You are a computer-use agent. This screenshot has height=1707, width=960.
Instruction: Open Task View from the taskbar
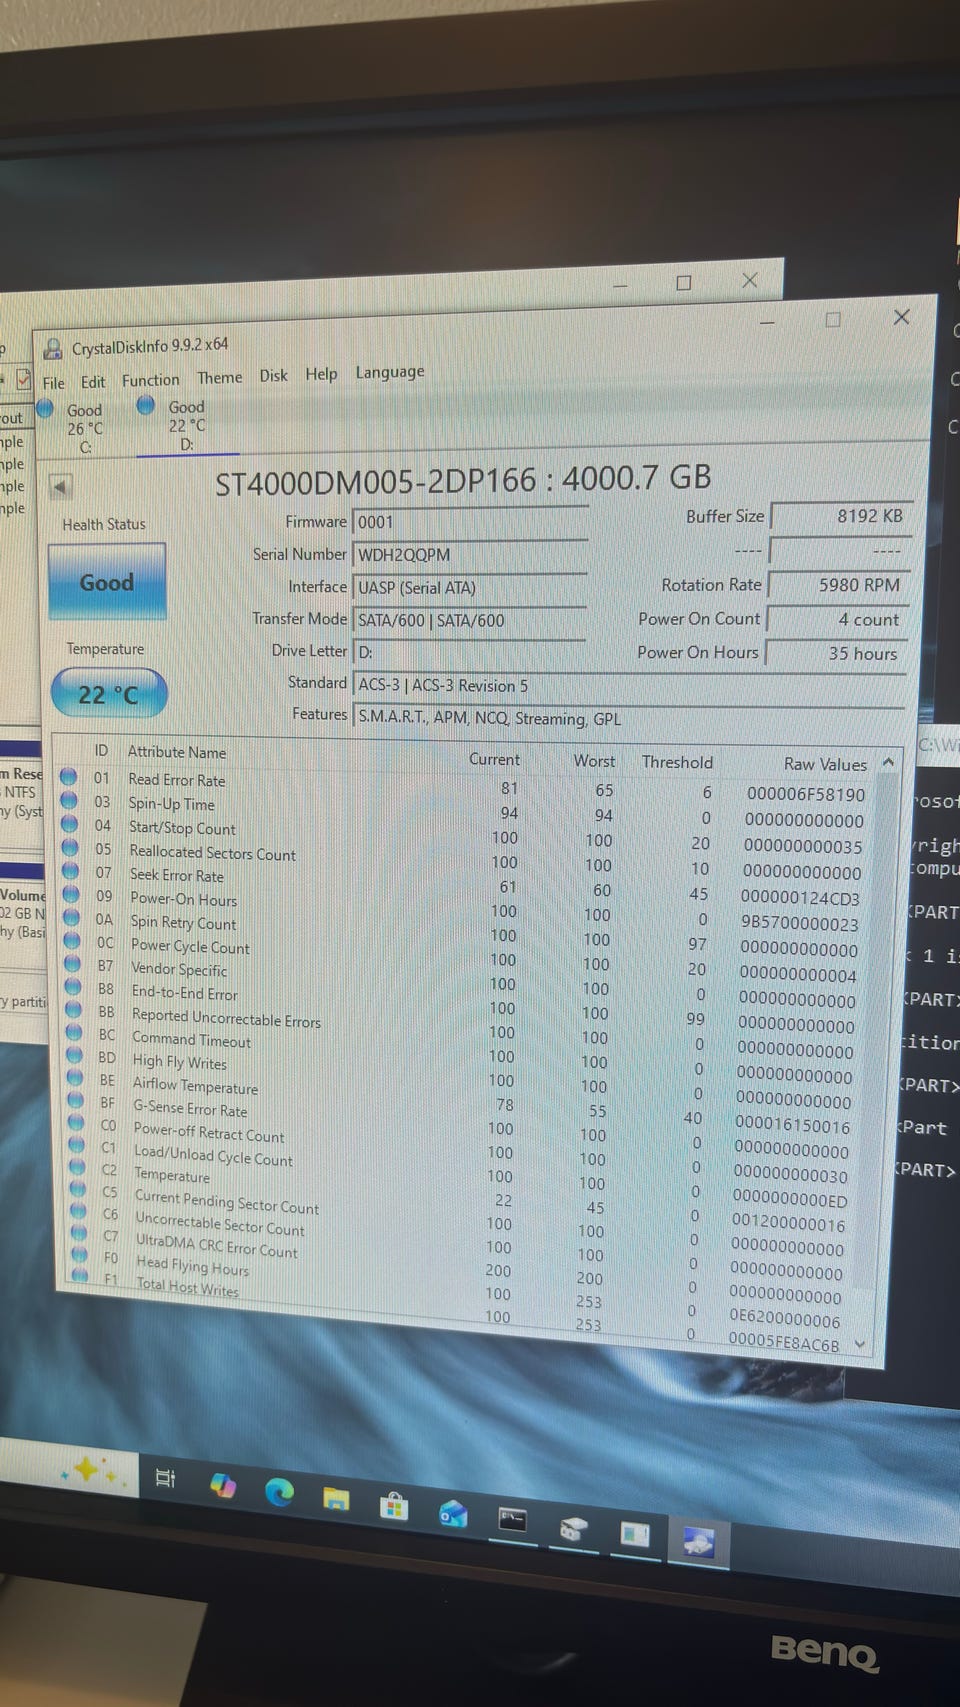(x=165, y=1478)
